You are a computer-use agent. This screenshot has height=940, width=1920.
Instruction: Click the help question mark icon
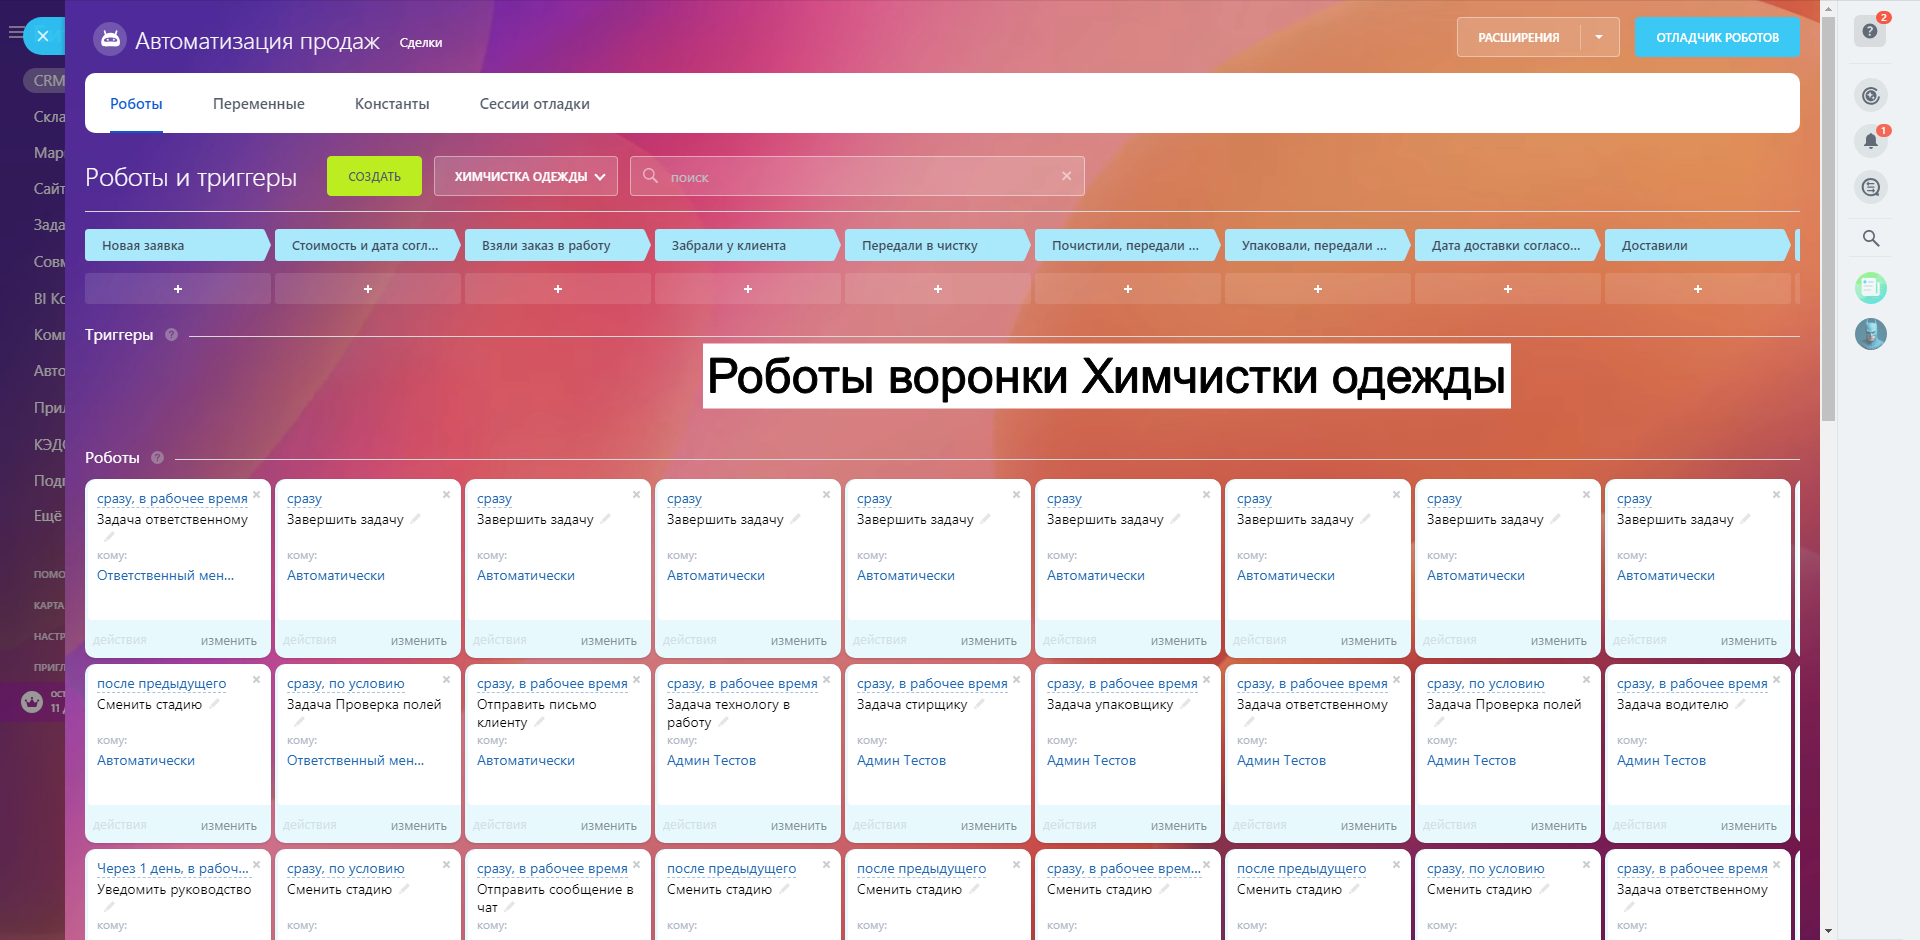click(1869, 31)
